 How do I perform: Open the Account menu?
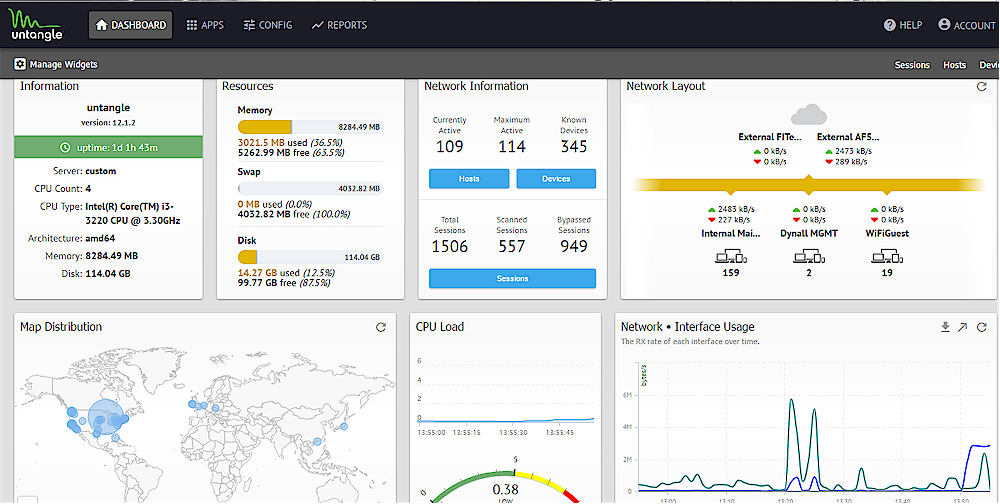pyautogui.click(x=966, y=26)
